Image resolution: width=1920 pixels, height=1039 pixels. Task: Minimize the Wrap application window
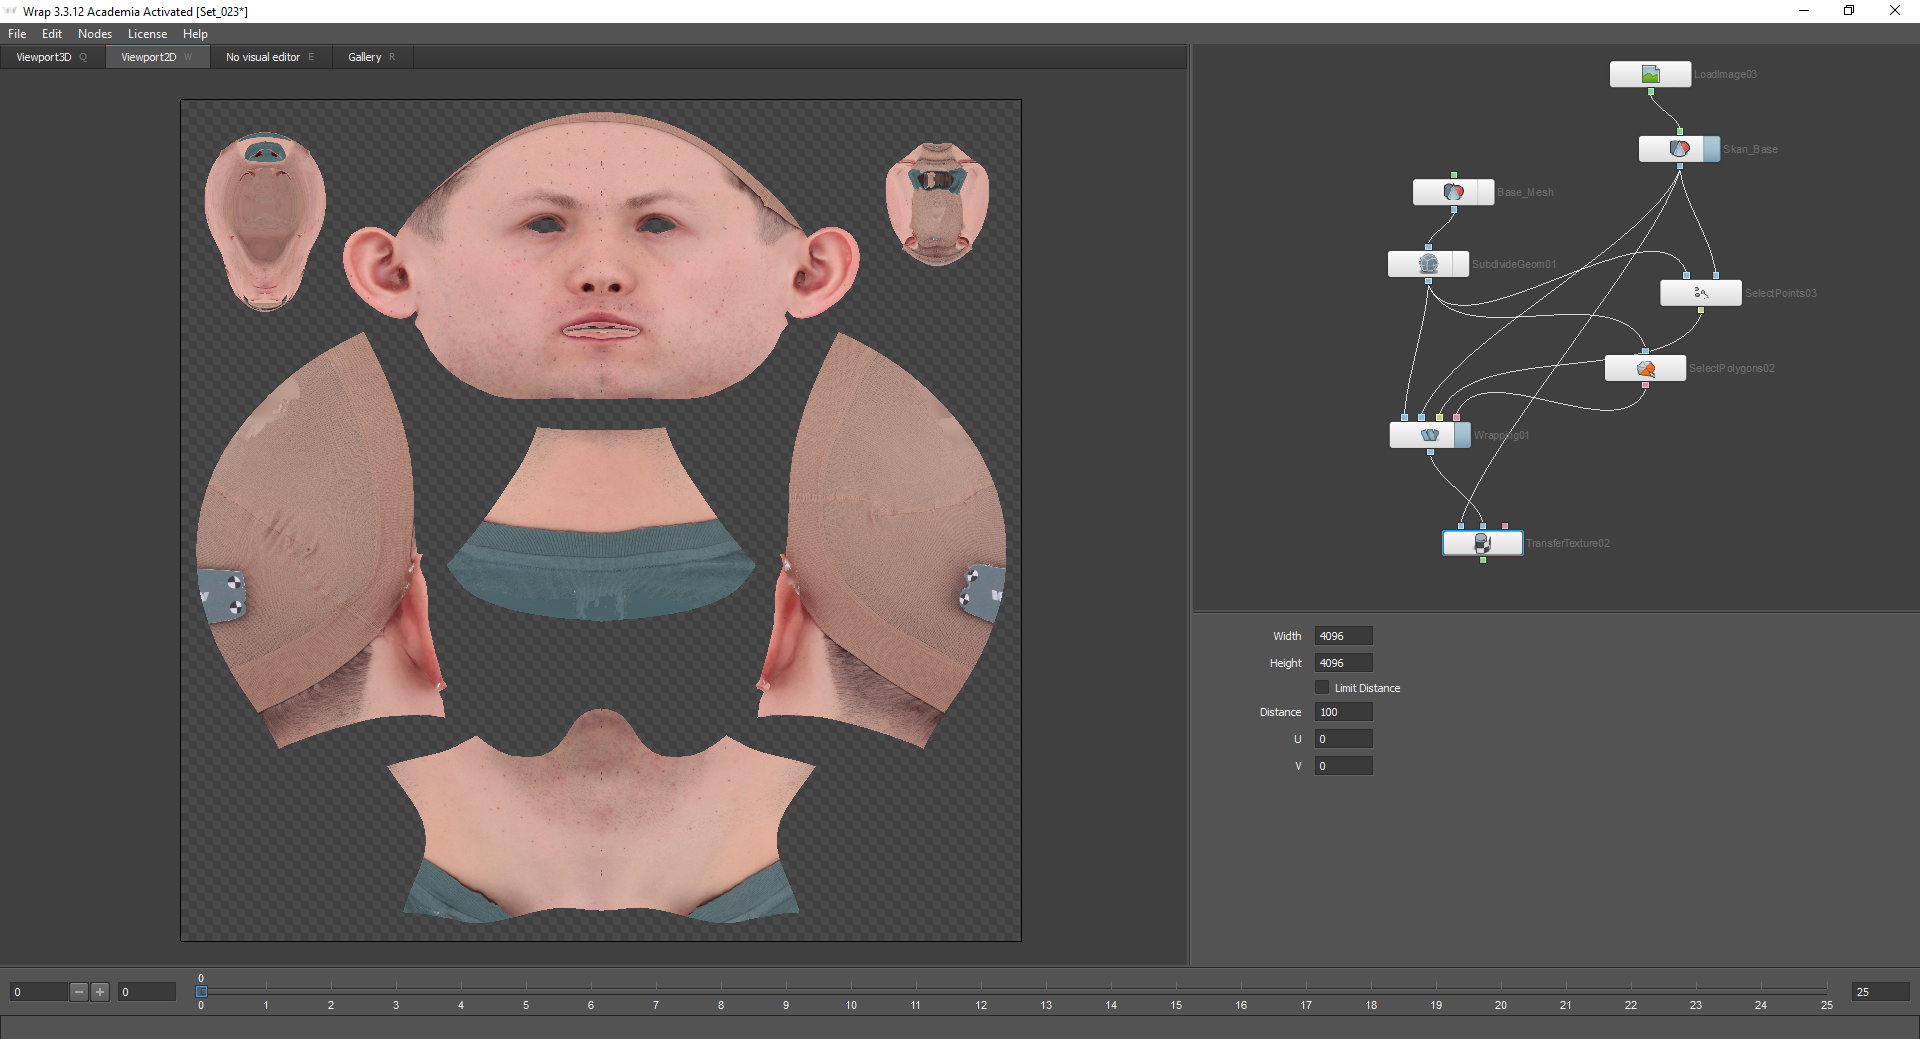tap(1804, 11)
